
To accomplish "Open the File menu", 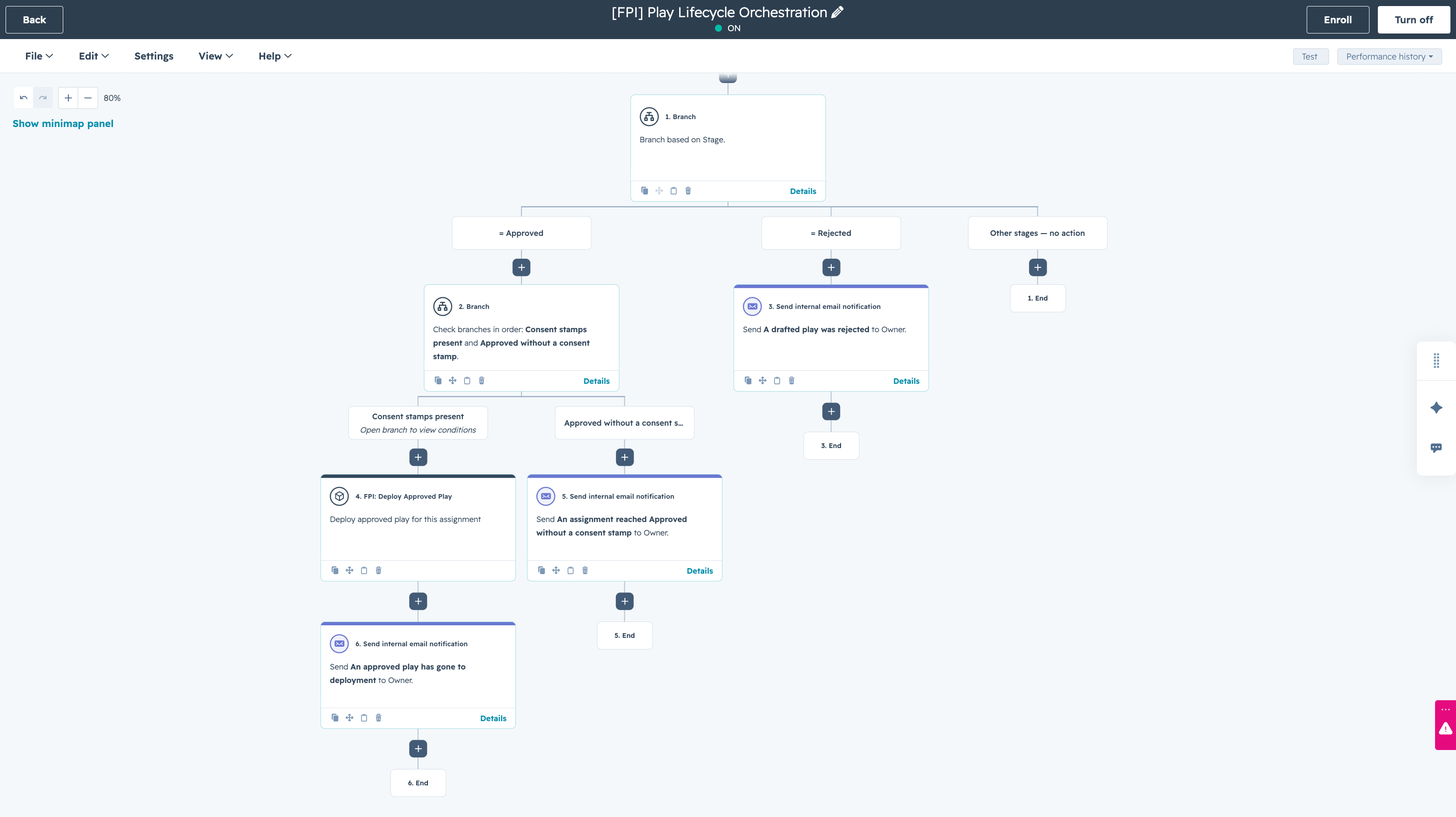I will [39, 56].
